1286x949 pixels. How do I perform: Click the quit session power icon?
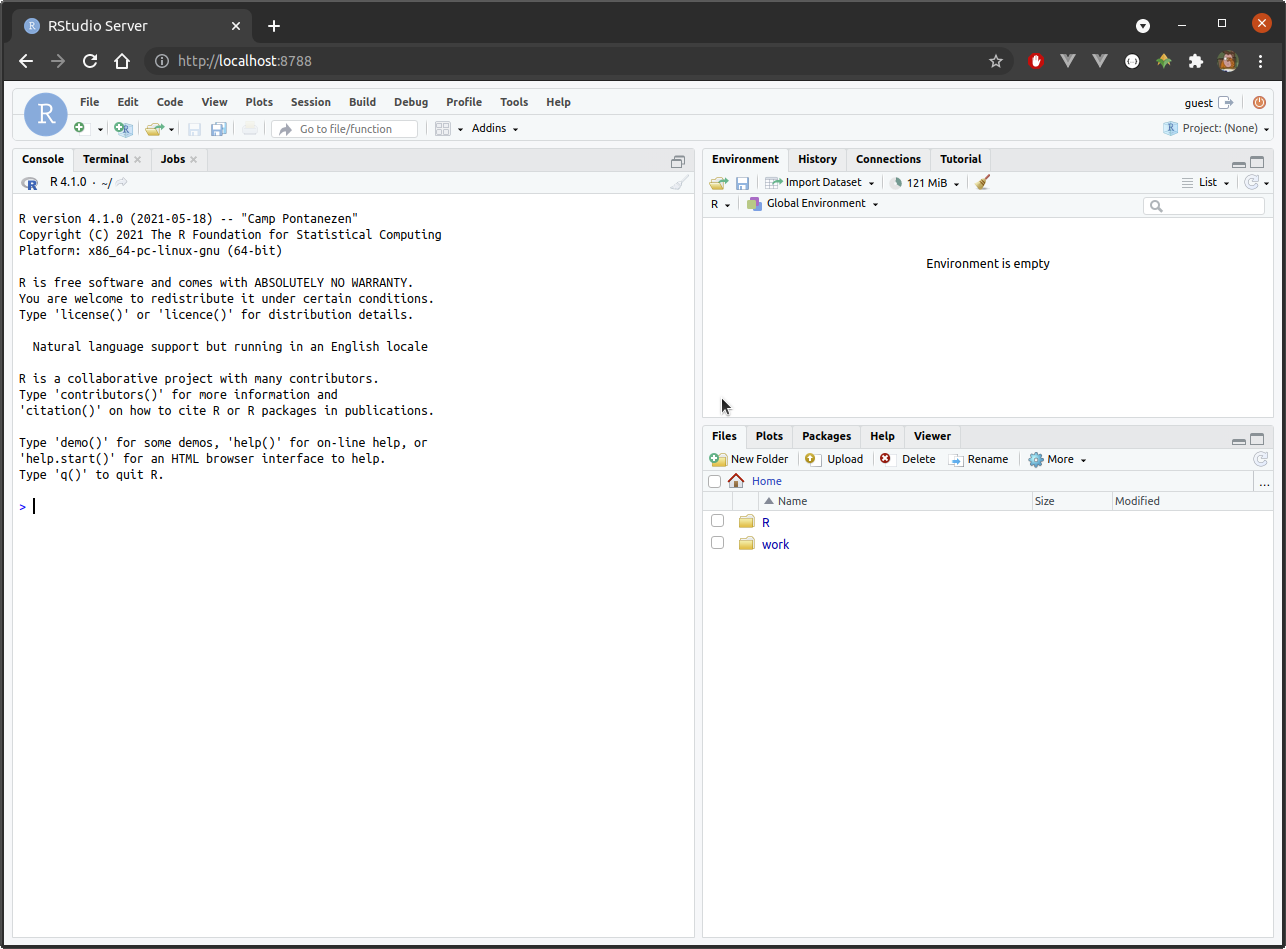point(1259,102)
